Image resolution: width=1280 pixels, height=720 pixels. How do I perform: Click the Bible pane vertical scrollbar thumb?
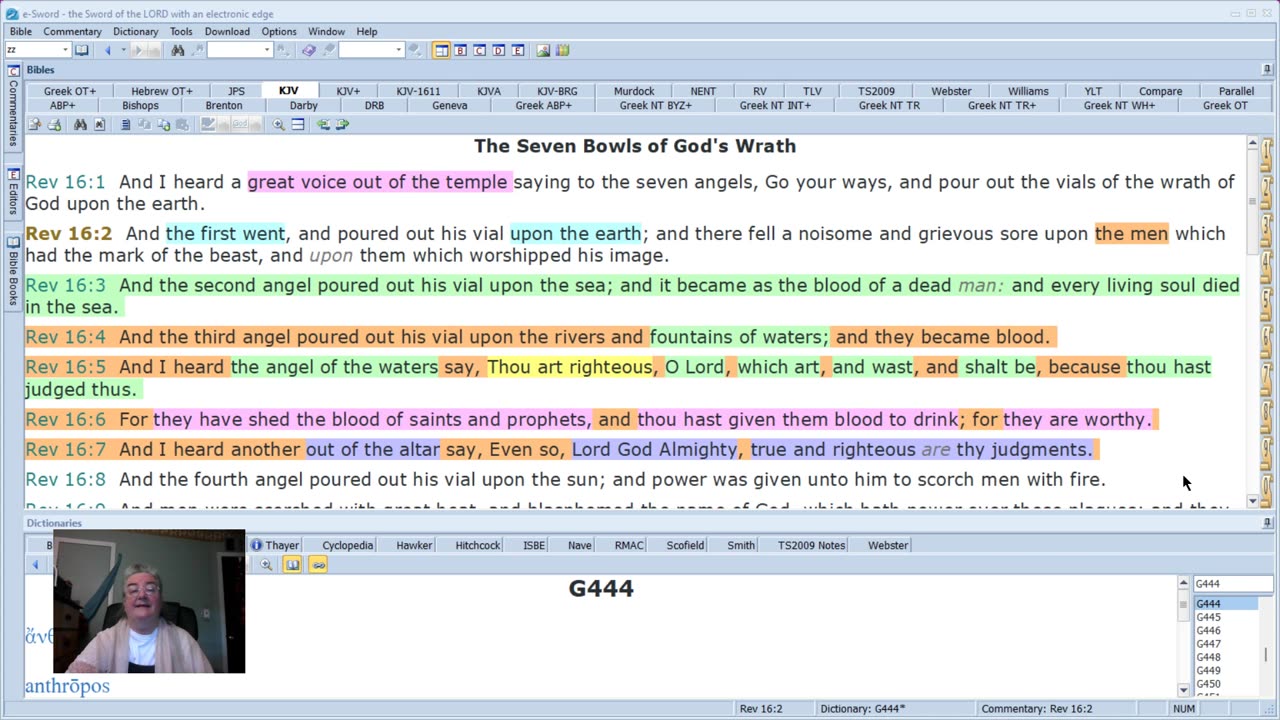1253,202
